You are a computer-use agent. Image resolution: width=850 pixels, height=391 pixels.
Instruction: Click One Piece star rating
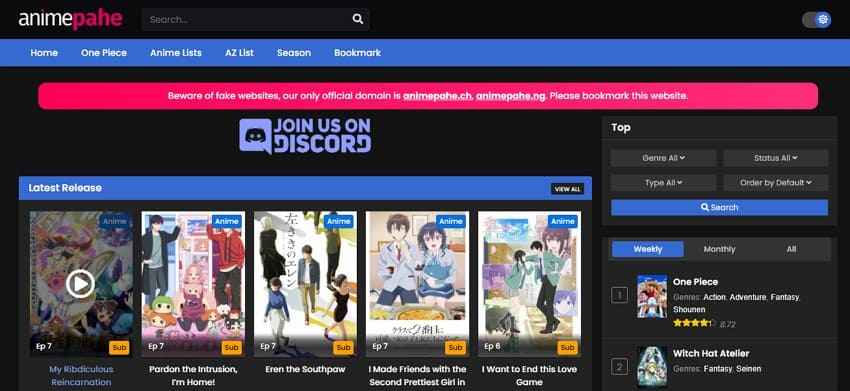[x=693, y=323]
